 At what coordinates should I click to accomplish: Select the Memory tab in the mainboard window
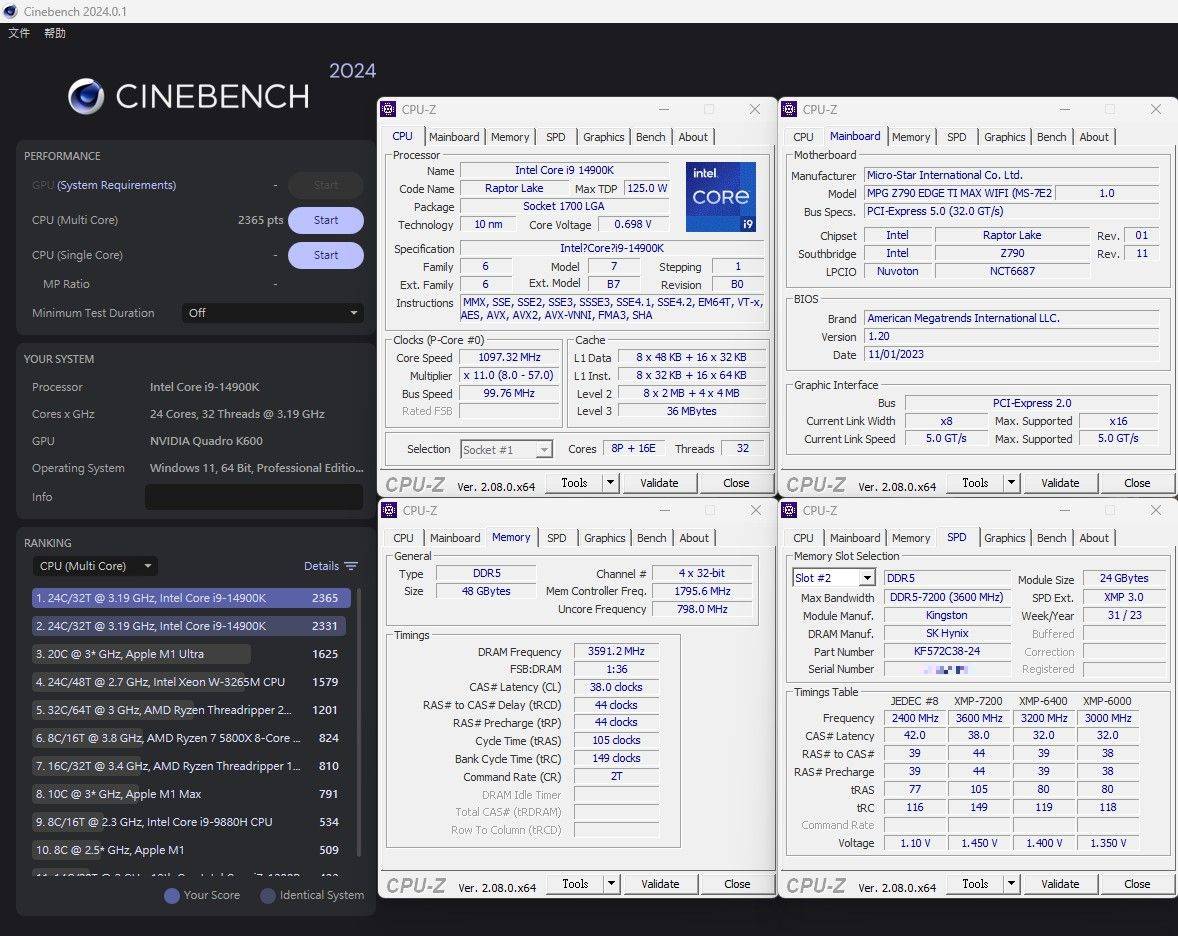click(x=911, y=137)
